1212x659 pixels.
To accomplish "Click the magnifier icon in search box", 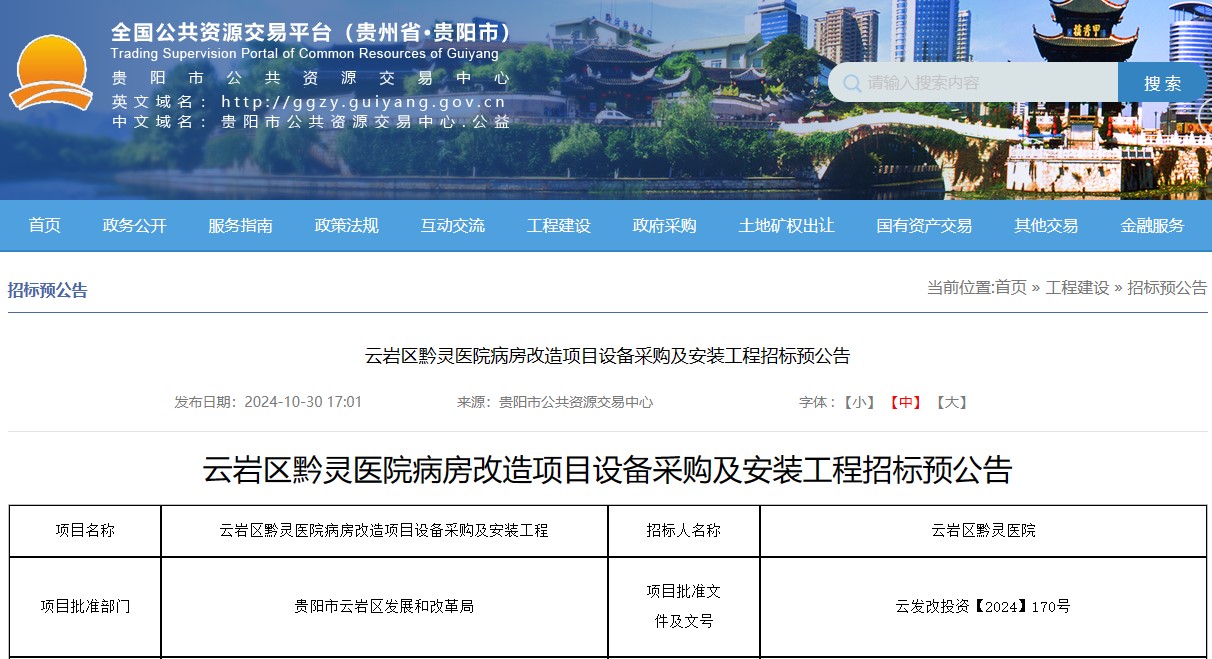I will [851, 83].
